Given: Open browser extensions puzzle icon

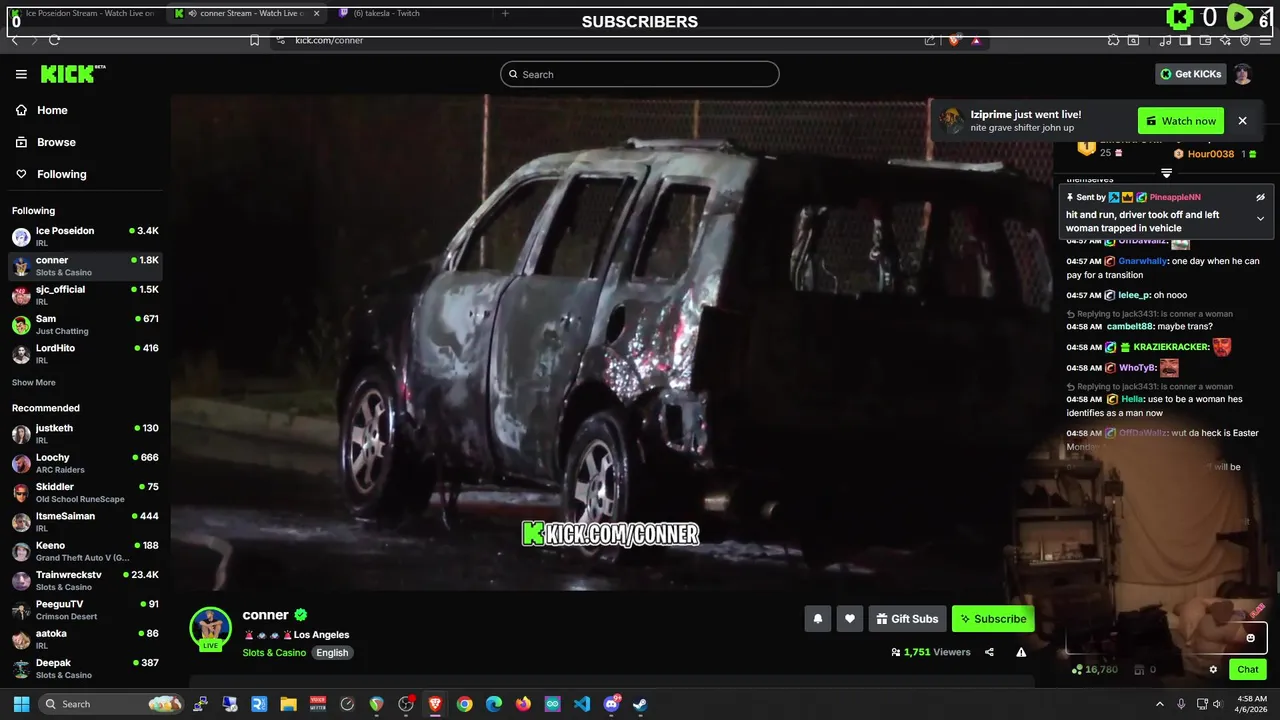Looking at the screenshot, I should [1113, 40].
